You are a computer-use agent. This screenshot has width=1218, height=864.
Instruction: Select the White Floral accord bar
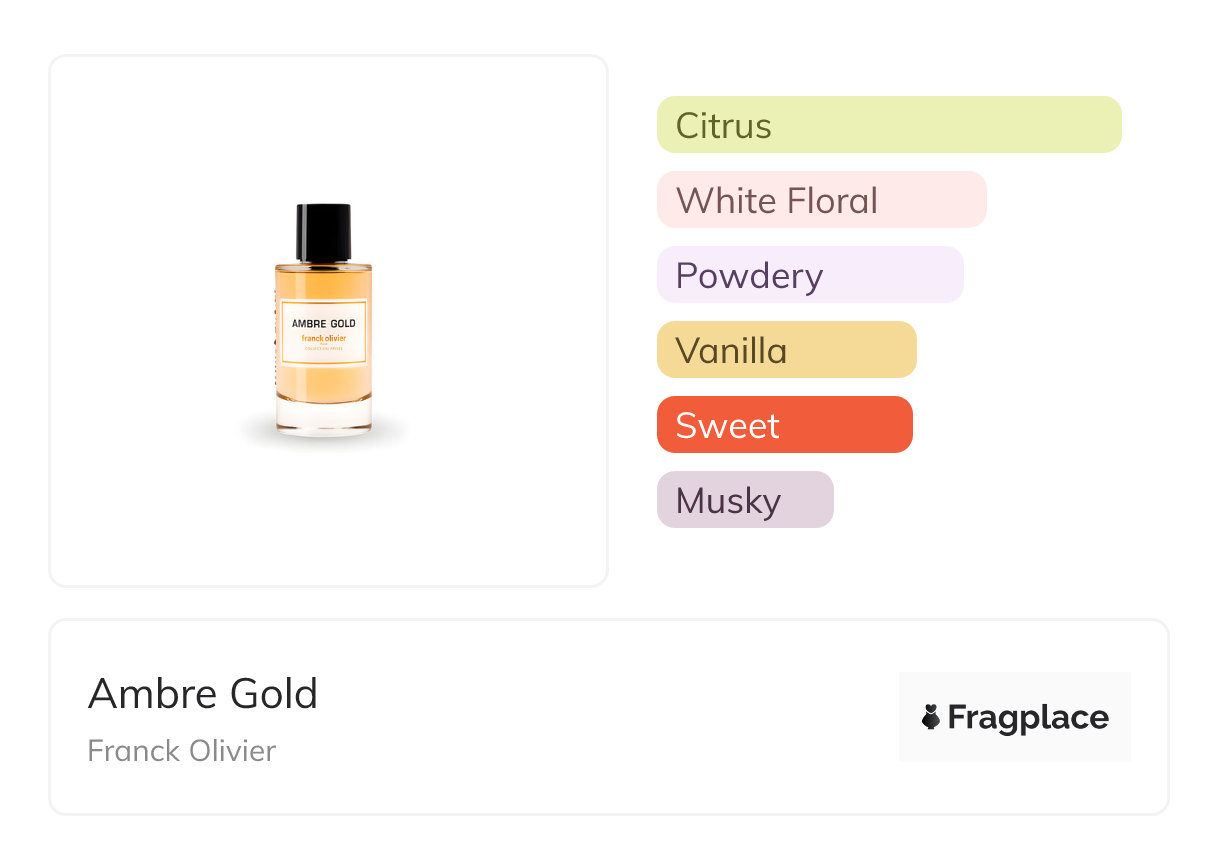(821, 200)
